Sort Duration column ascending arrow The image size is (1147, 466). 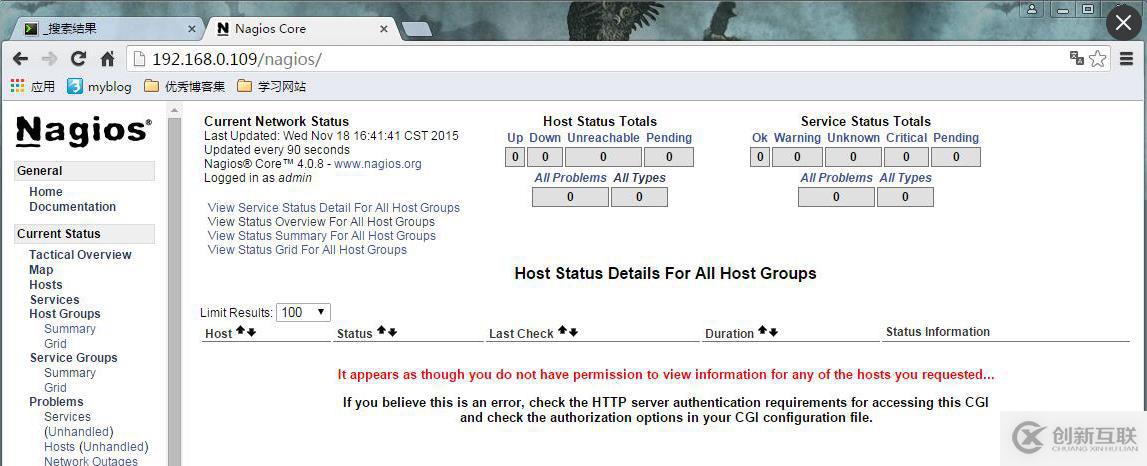click(x=762, y=331)
